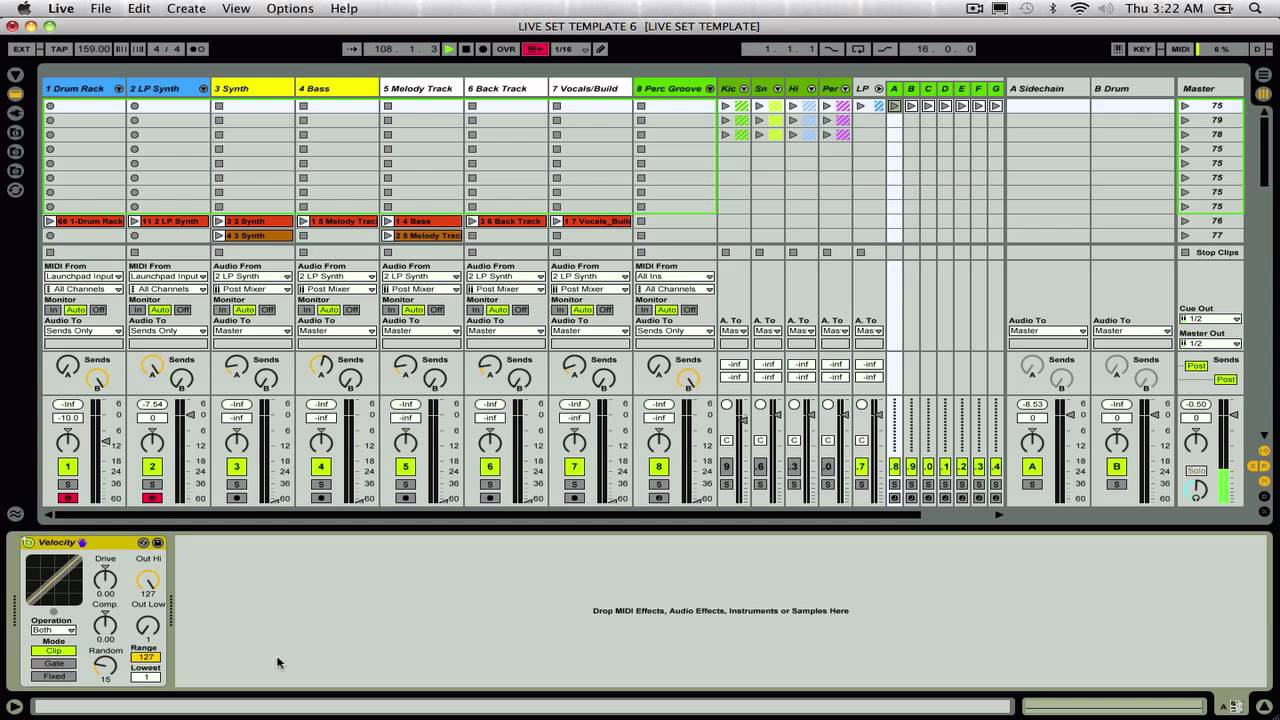Toggle the Draw Mode pencil icon

coord(601,49)
